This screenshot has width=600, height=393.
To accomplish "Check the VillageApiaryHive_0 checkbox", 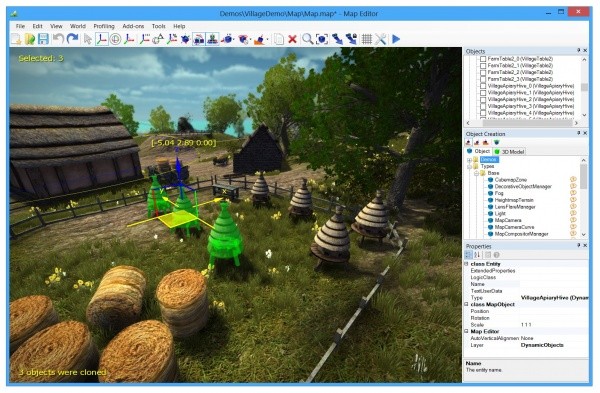I will tap(483, 86).
